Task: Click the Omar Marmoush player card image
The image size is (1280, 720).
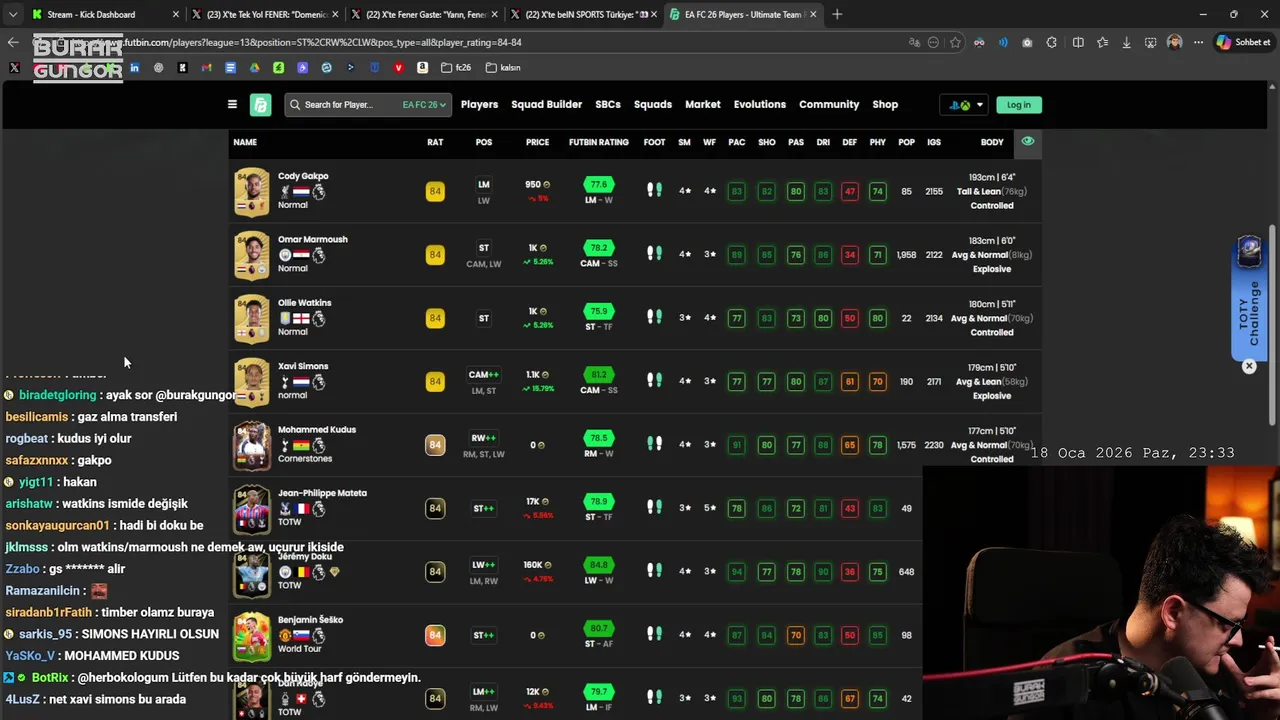Action: (252, 255)
